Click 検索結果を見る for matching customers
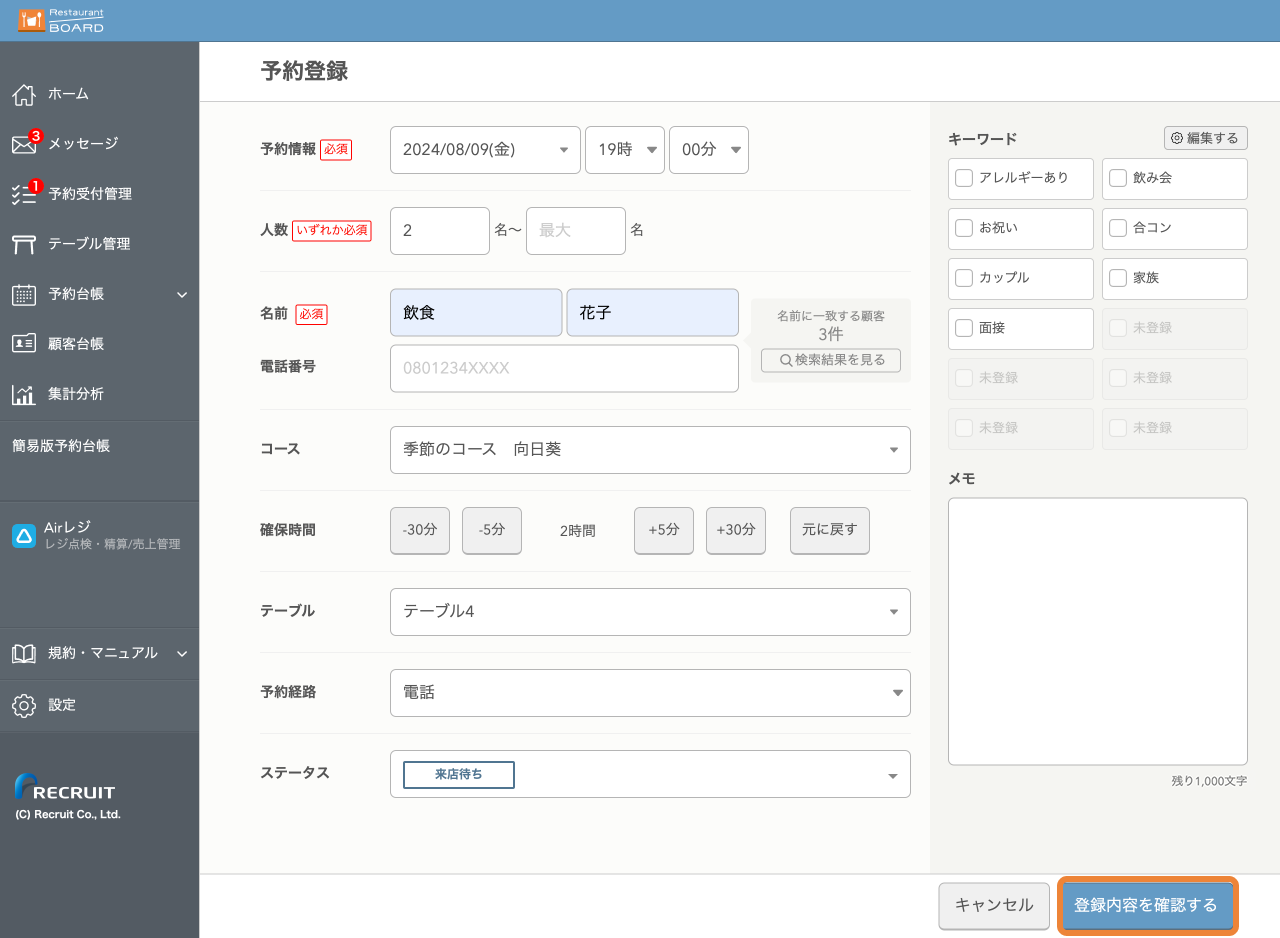The image size is (1280, 938). [x=830, y=360]
